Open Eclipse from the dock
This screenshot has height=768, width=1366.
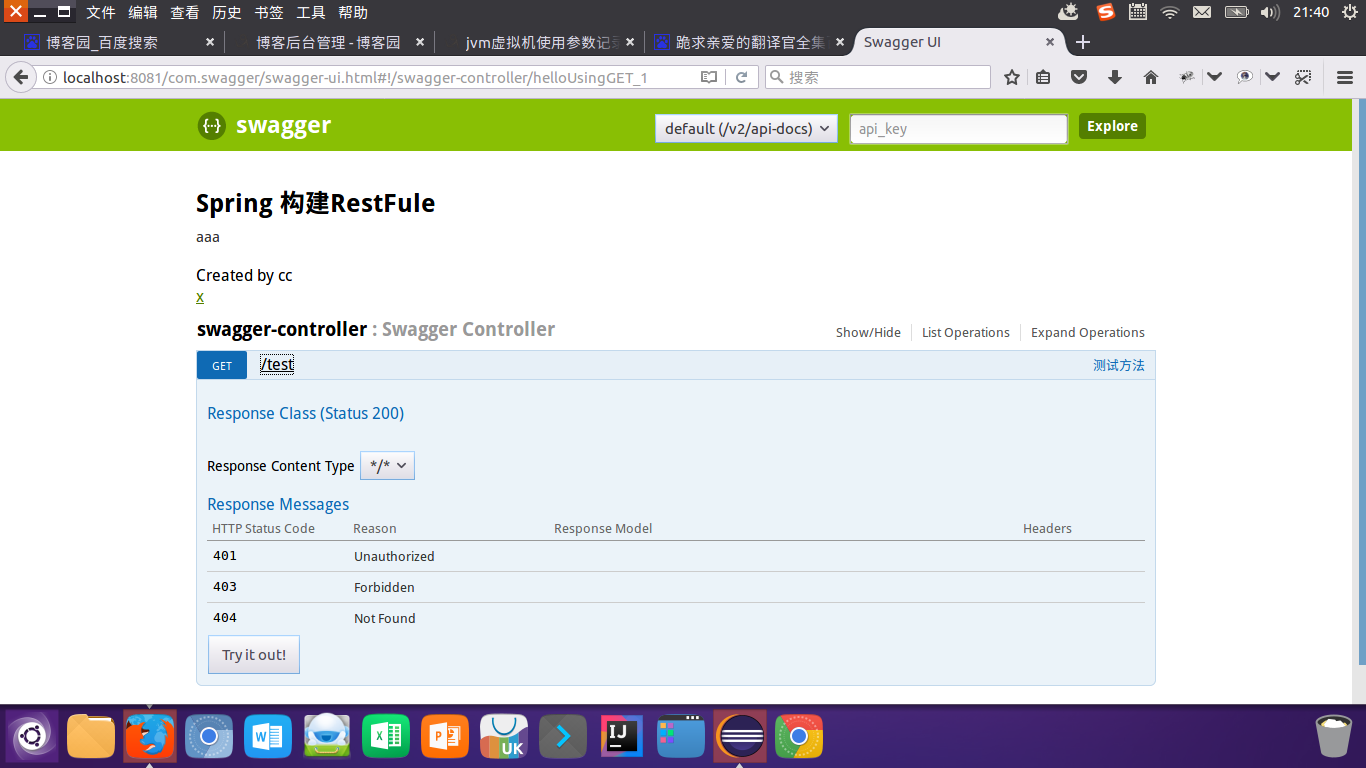(740, 737)
